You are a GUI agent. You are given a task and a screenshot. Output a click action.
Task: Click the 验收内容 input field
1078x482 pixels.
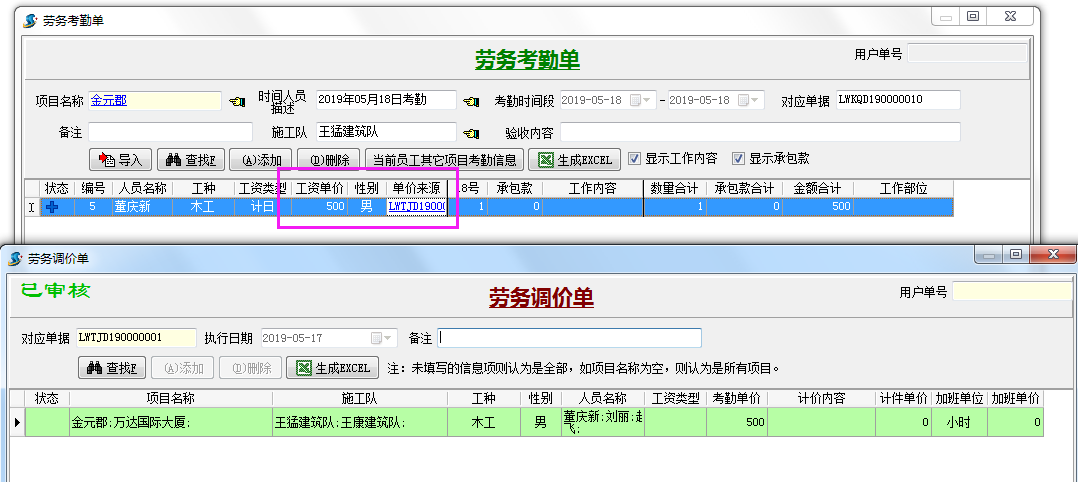coord(759,132)
